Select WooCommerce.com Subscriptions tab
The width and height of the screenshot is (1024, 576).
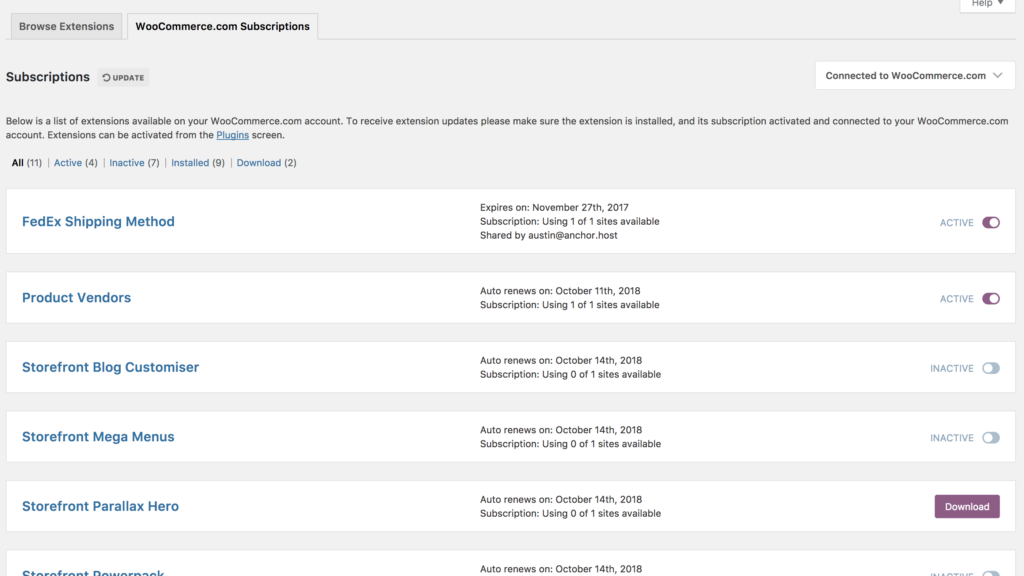[x=222, y=27]
